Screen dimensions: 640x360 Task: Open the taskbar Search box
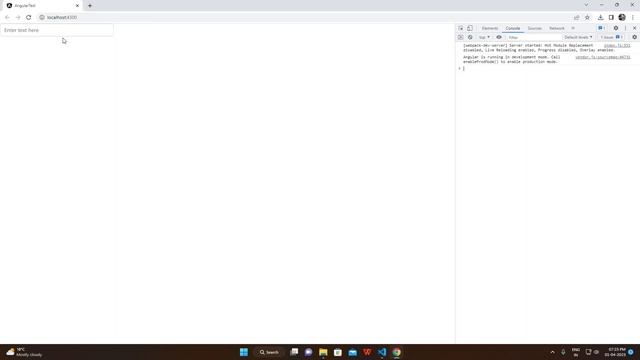269,352
